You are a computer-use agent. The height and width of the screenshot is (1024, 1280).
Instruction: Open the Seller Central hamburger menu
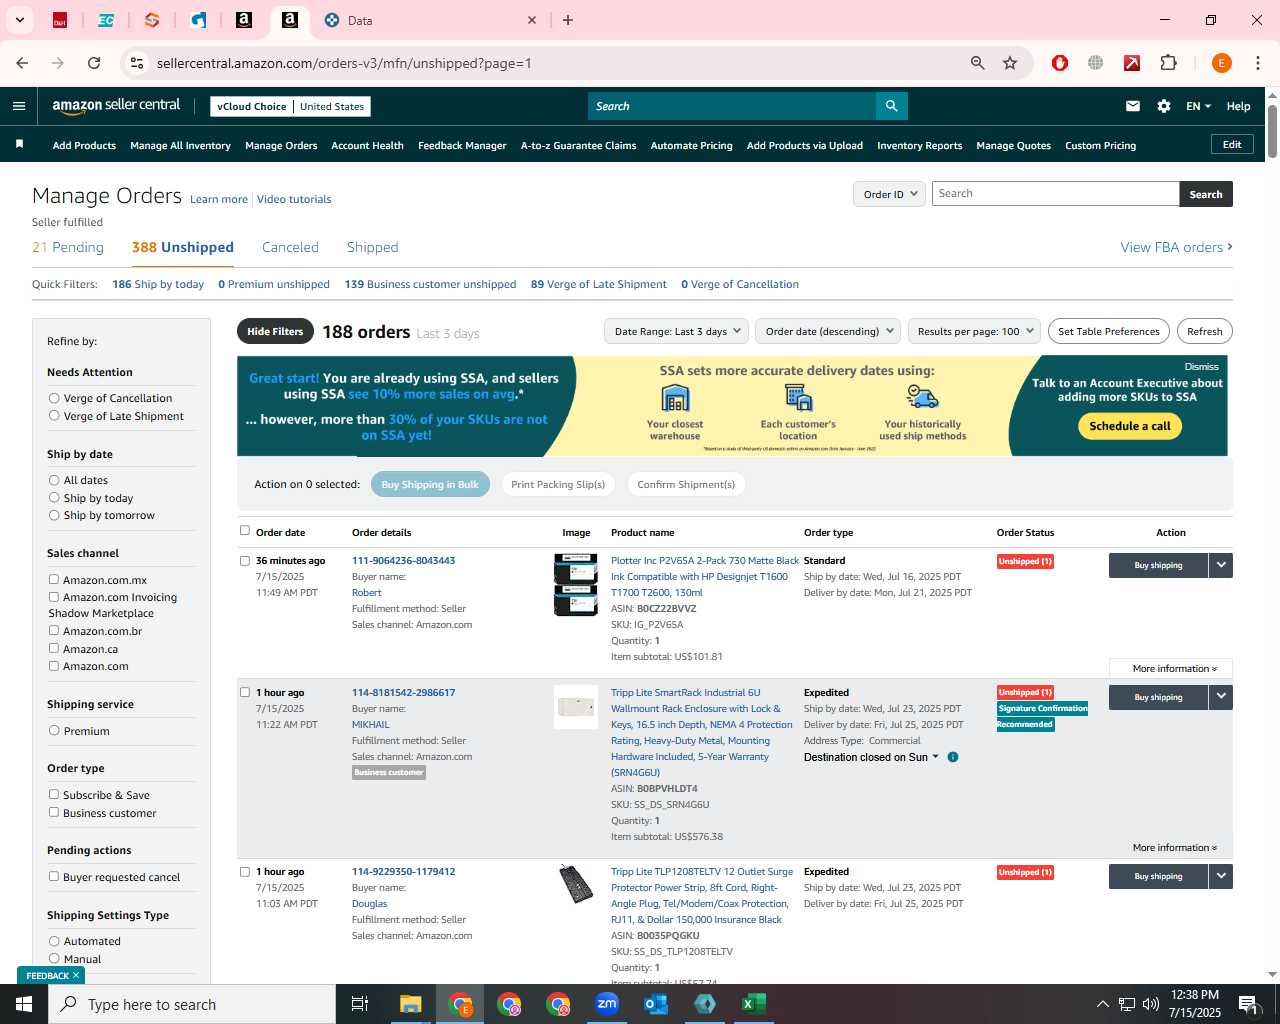pyautogui.click(x=19, y=106)
